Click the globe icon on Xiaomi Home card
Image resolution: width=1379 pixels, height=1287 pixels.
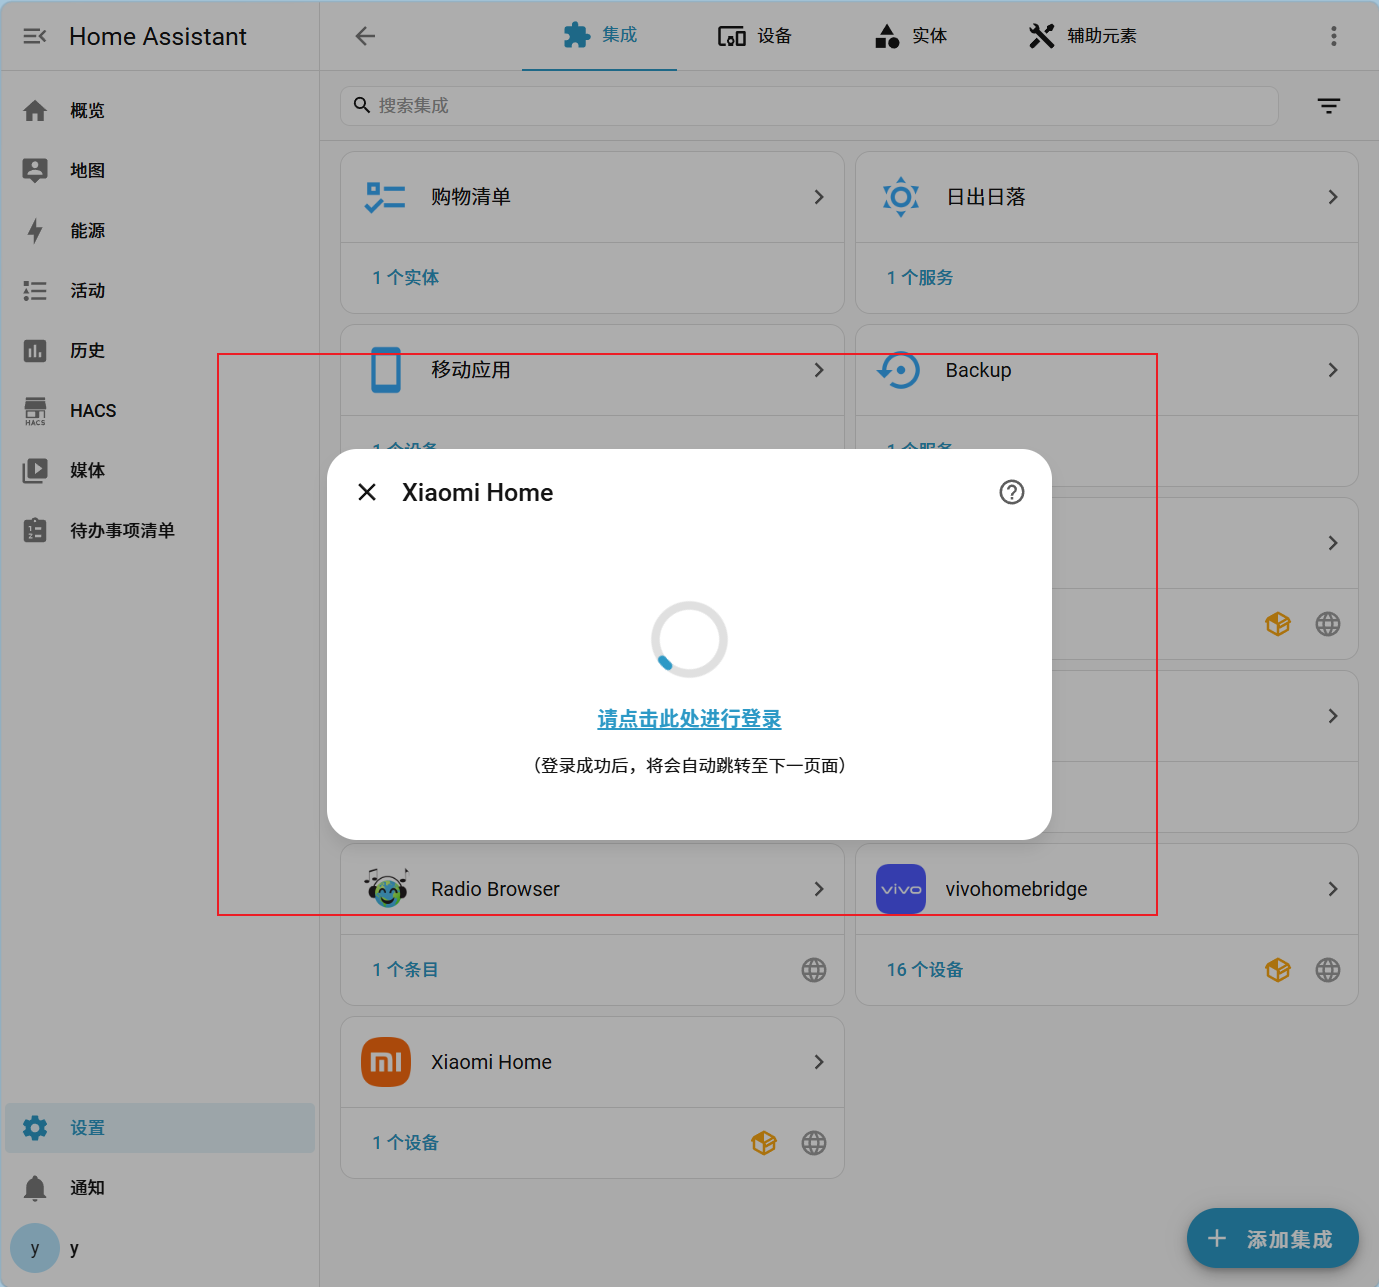point(814,1143)
